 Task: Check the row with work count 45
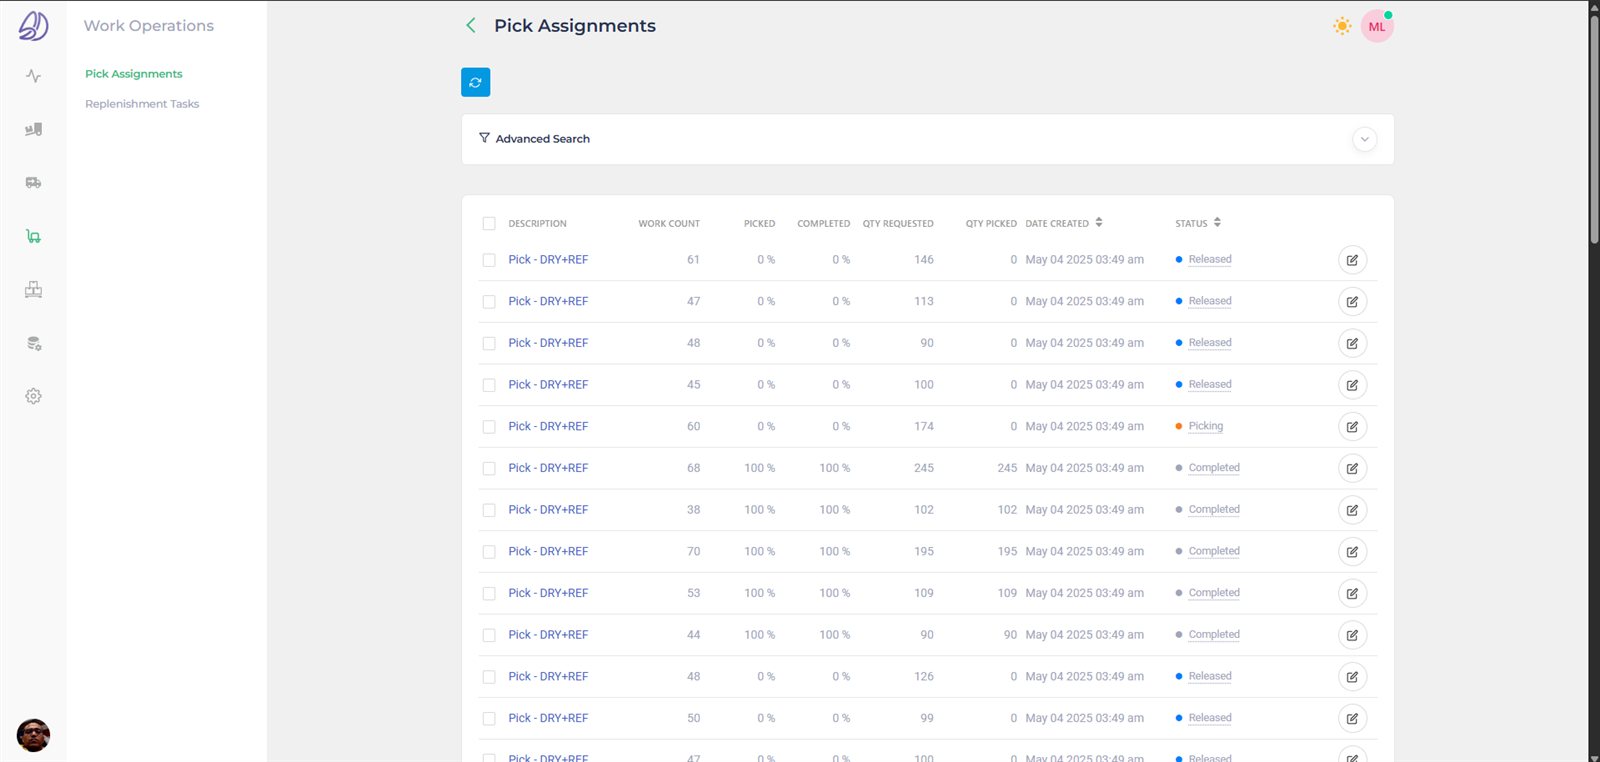(x=489, y=385)
